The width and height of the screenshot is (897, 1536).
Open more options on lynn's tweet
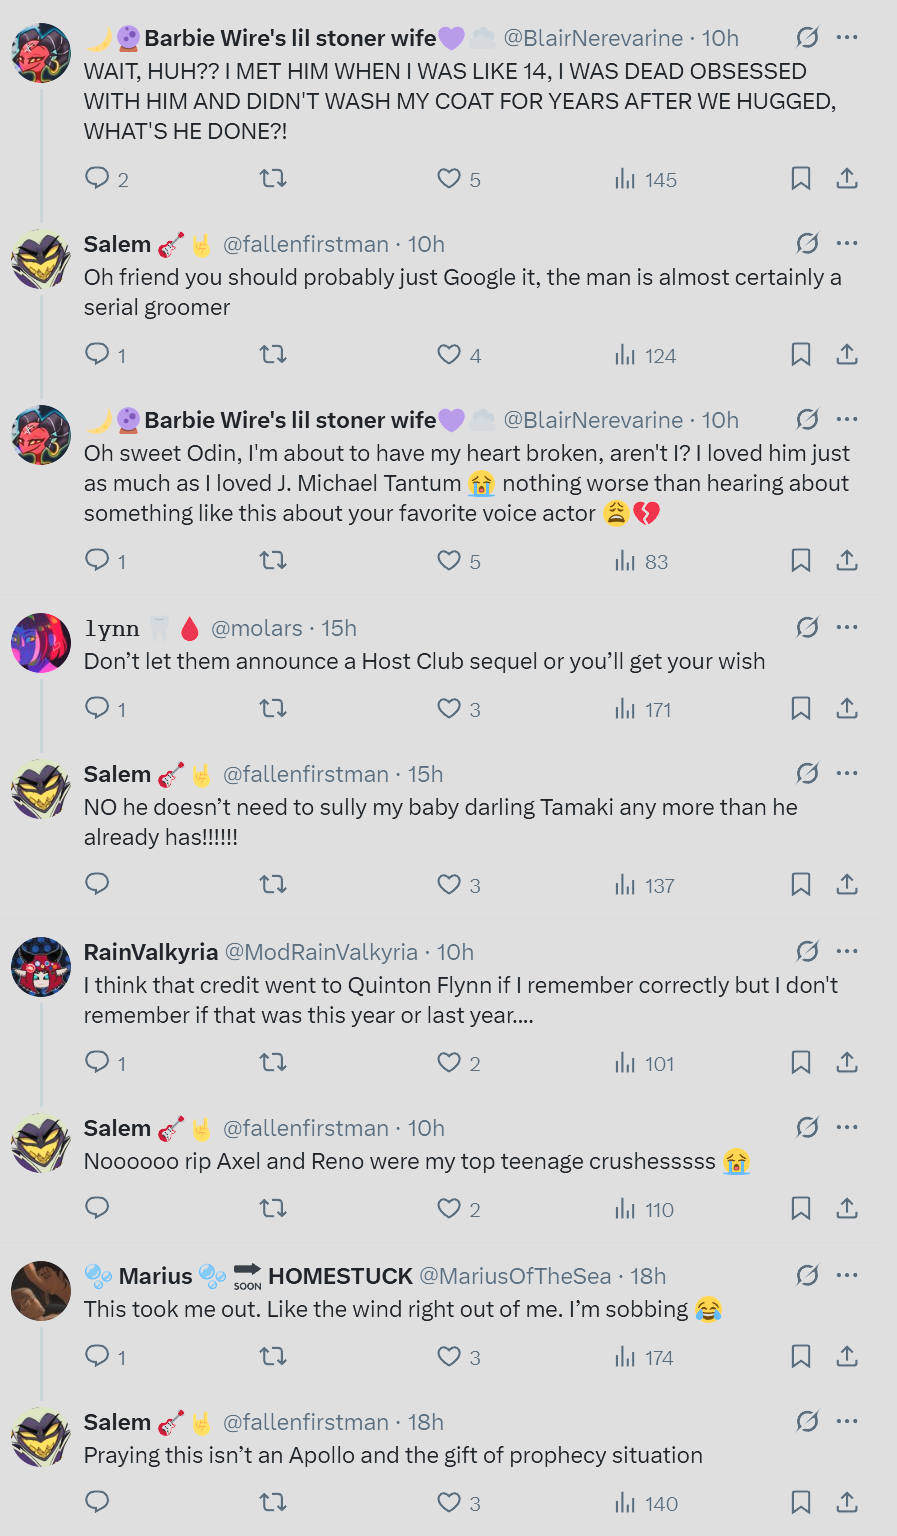pyautogui.click(x=847, y=627)
